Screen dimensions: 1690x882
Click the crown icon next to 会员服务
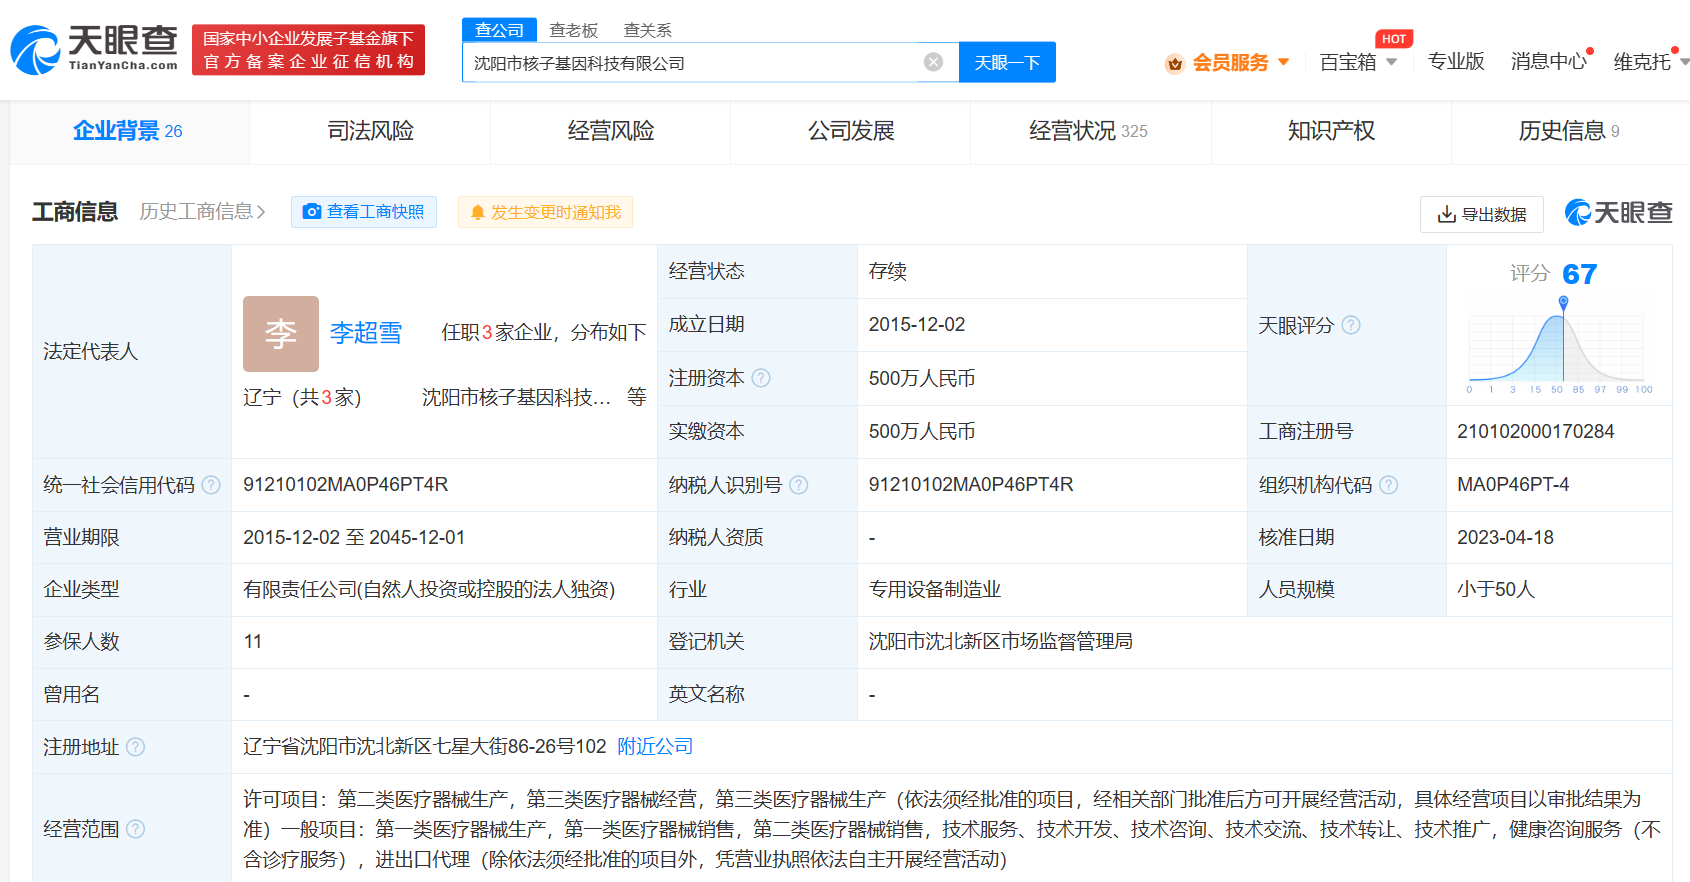click(1175, 63)
